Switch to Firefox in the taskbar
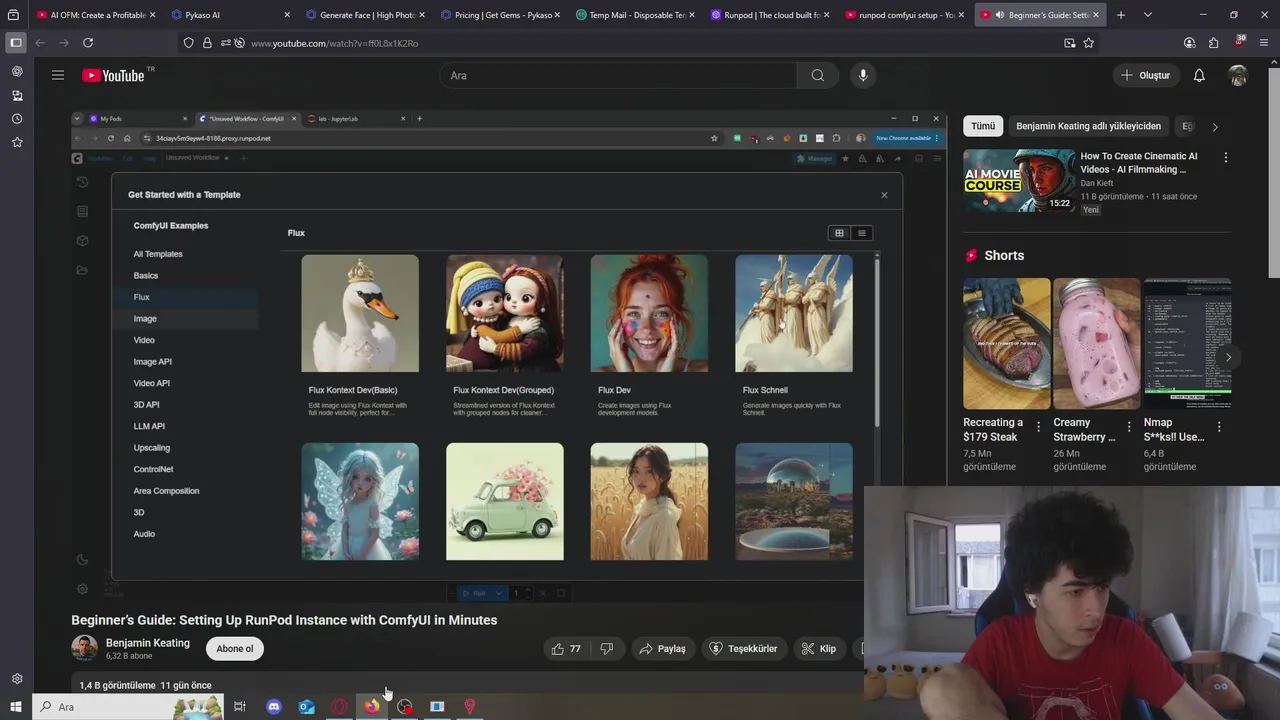1280x720 pixels. point(372,707)
